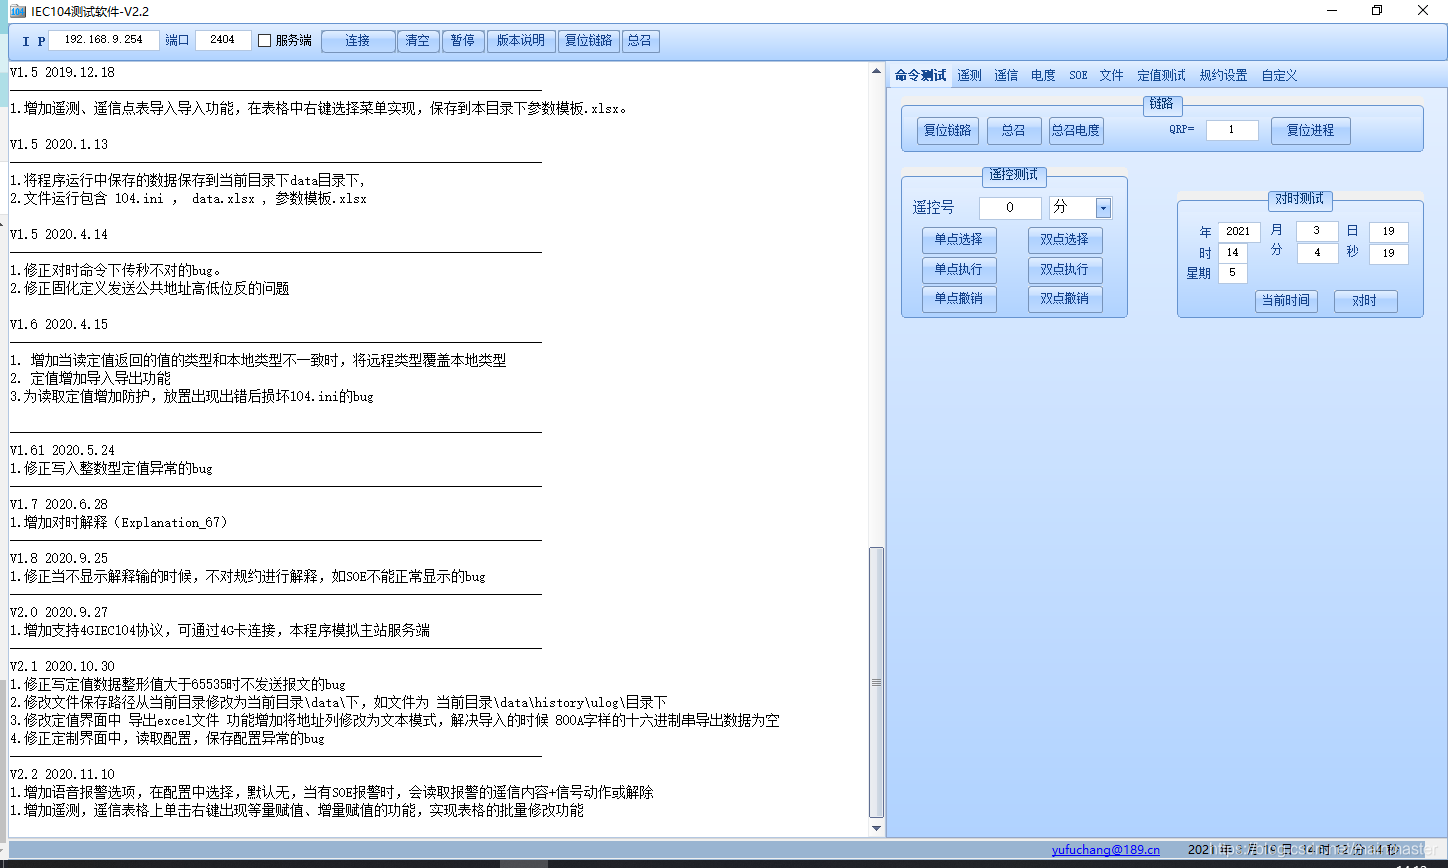Click the 双点选择 button
Viewport: 1448px width, 868px height.
(1065, 240)
